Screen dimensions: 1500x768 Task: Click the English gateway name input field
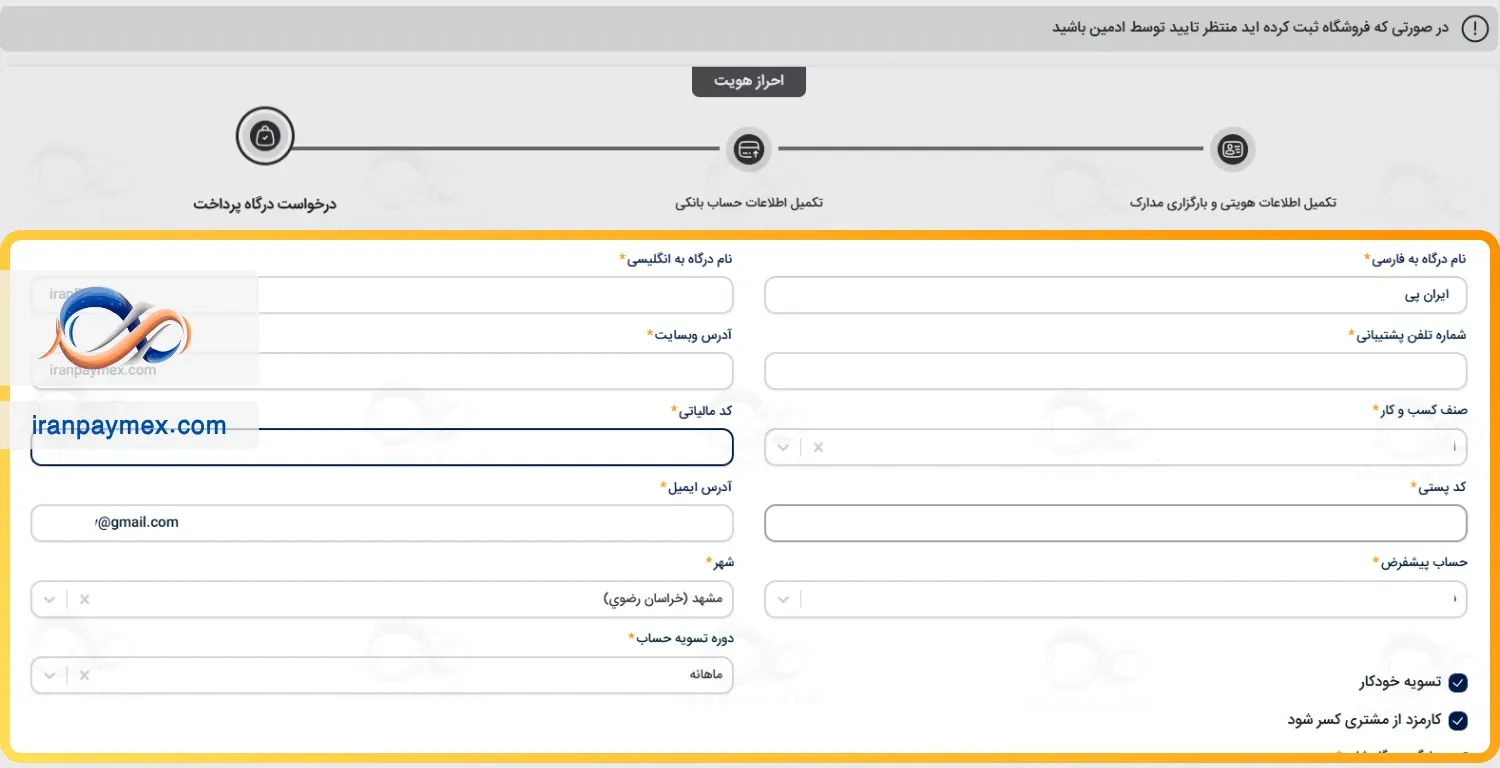coord(382,295)
